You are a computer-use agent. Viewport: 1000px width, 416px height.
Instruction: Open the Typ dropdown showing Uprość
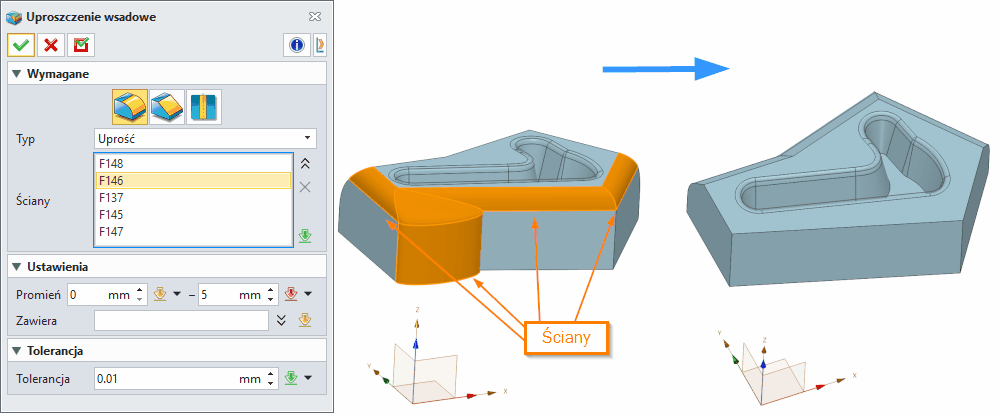pos(205,138)
